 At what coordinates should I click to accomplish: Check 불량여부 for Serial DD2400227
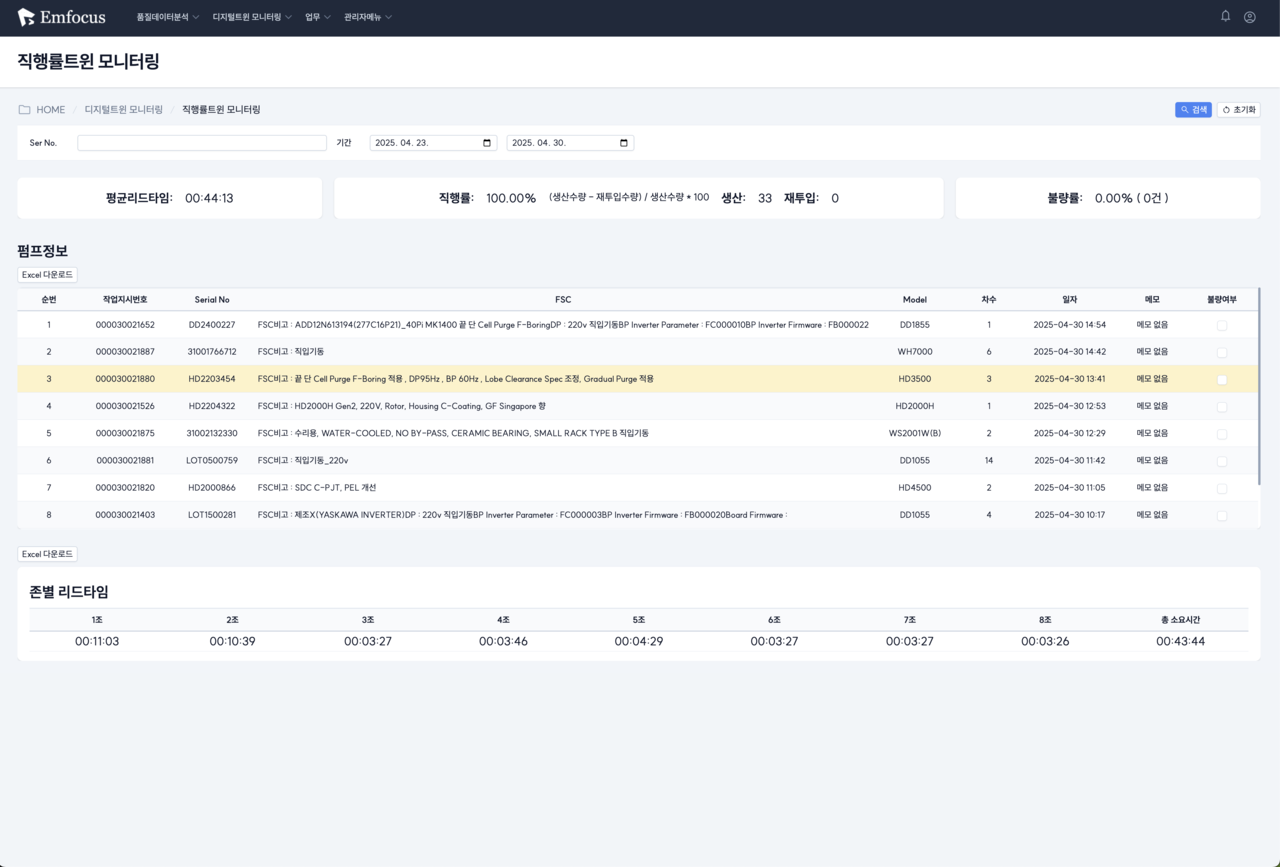(1221, 326)
